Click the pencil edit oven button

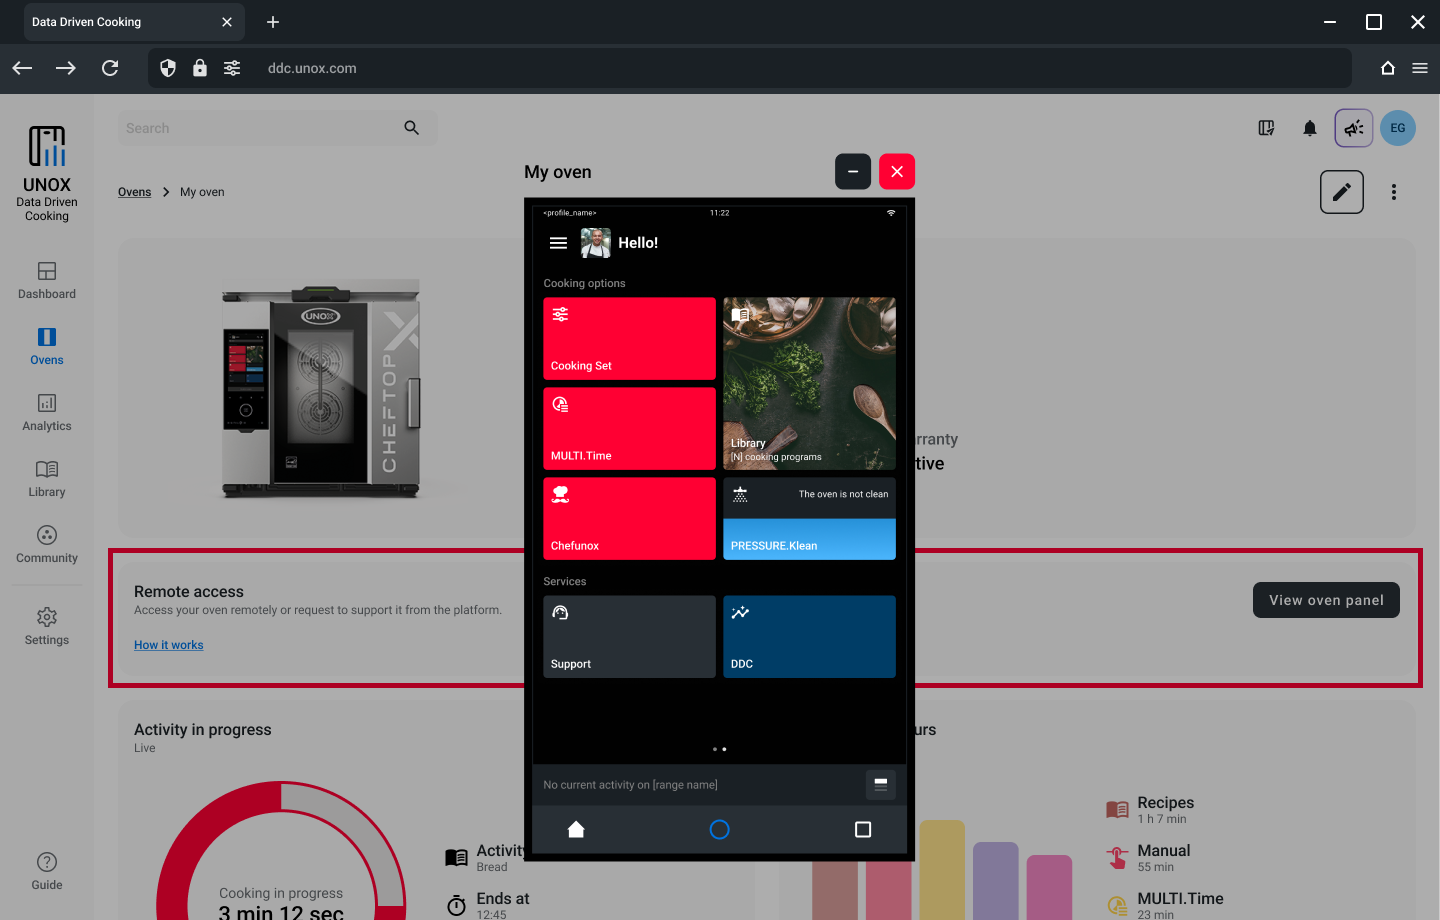coord(1341,192)
